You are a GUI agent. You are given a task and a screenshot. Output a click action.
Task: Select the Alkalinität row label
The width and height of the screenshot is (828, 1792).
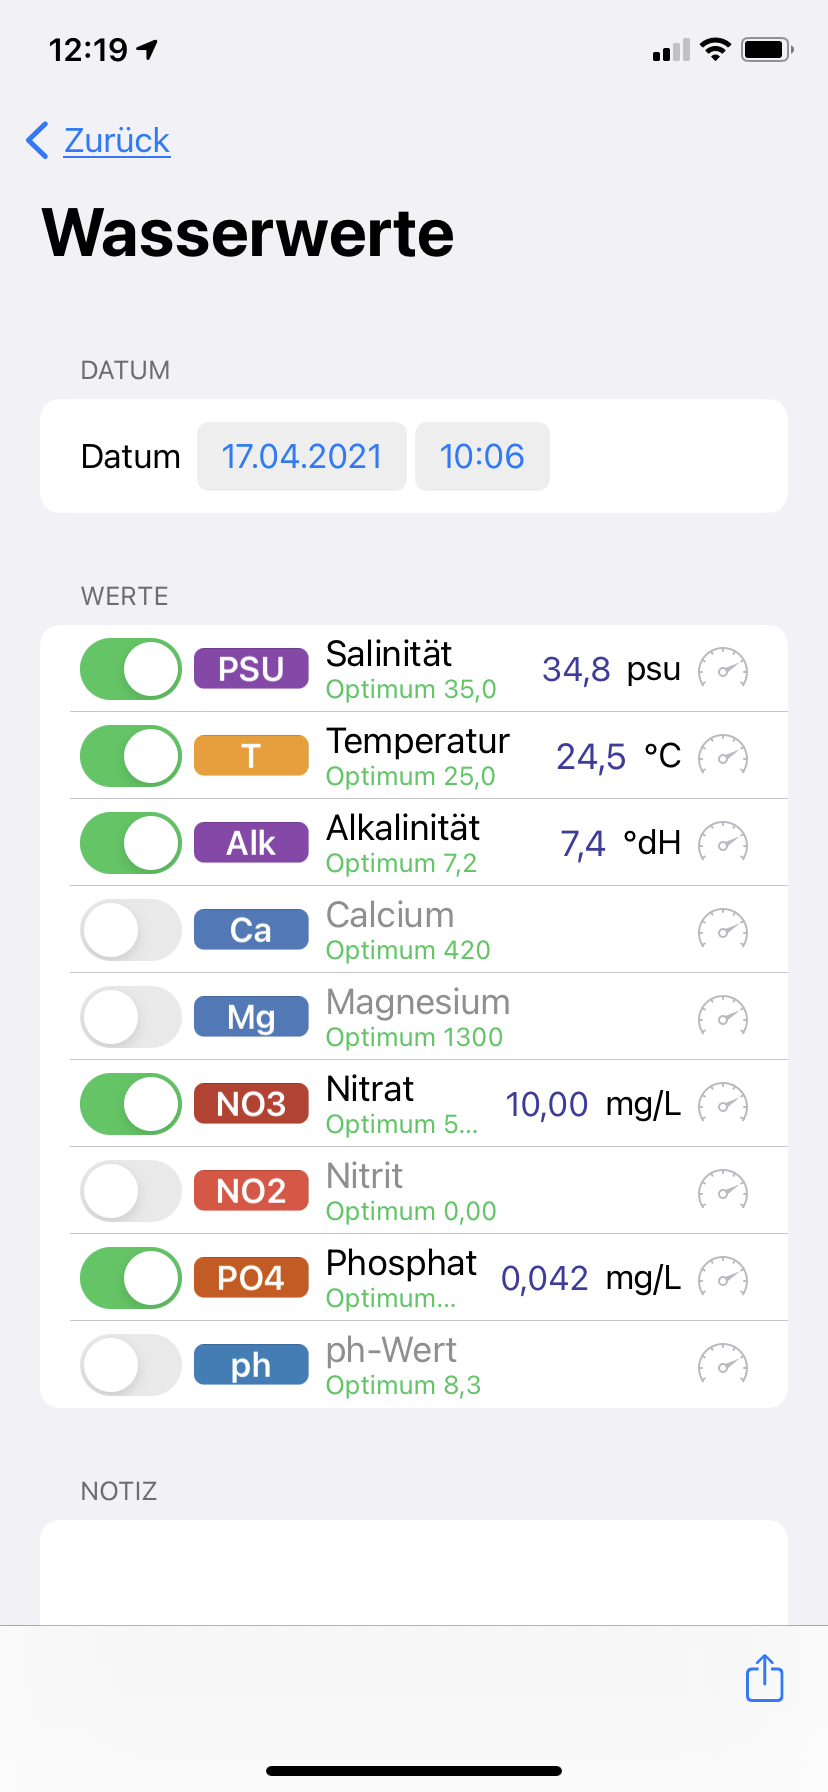point(403,829)
